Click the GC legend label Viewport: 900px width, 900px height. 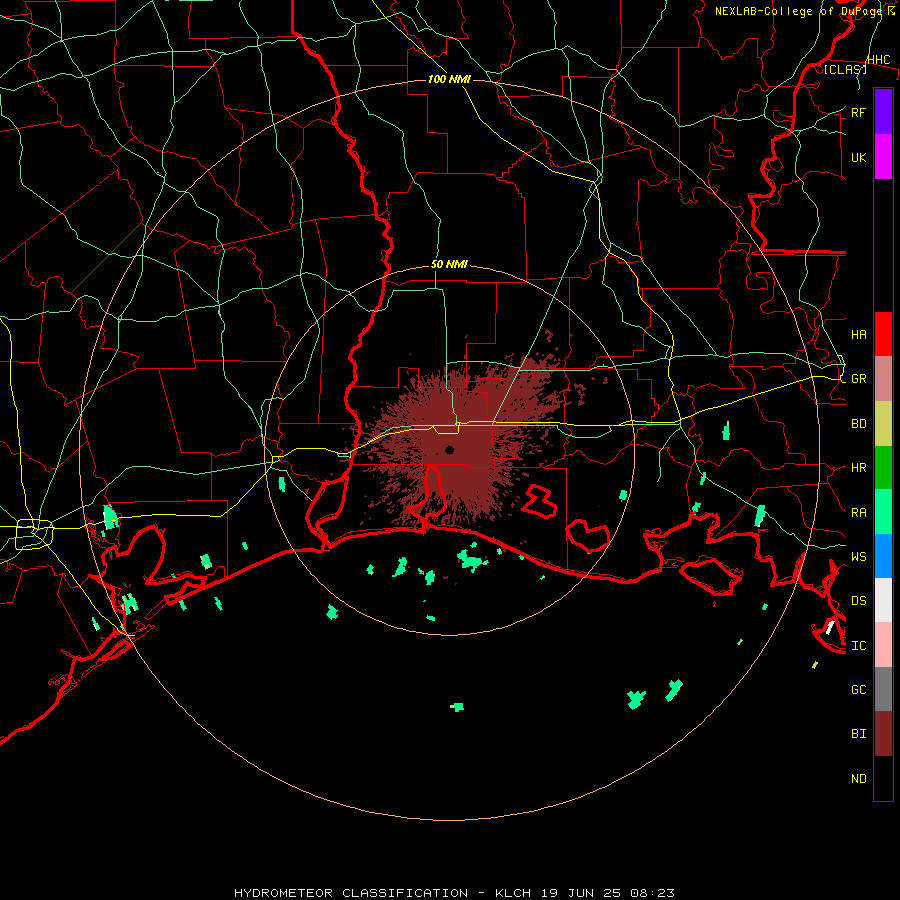[x=858, y=690]
